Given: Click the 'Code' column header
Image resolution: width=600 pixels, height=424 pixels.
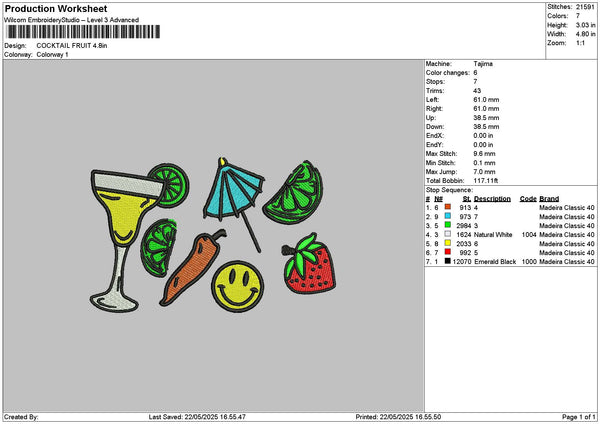Looking at the screenshot, I should coord(528,199).
